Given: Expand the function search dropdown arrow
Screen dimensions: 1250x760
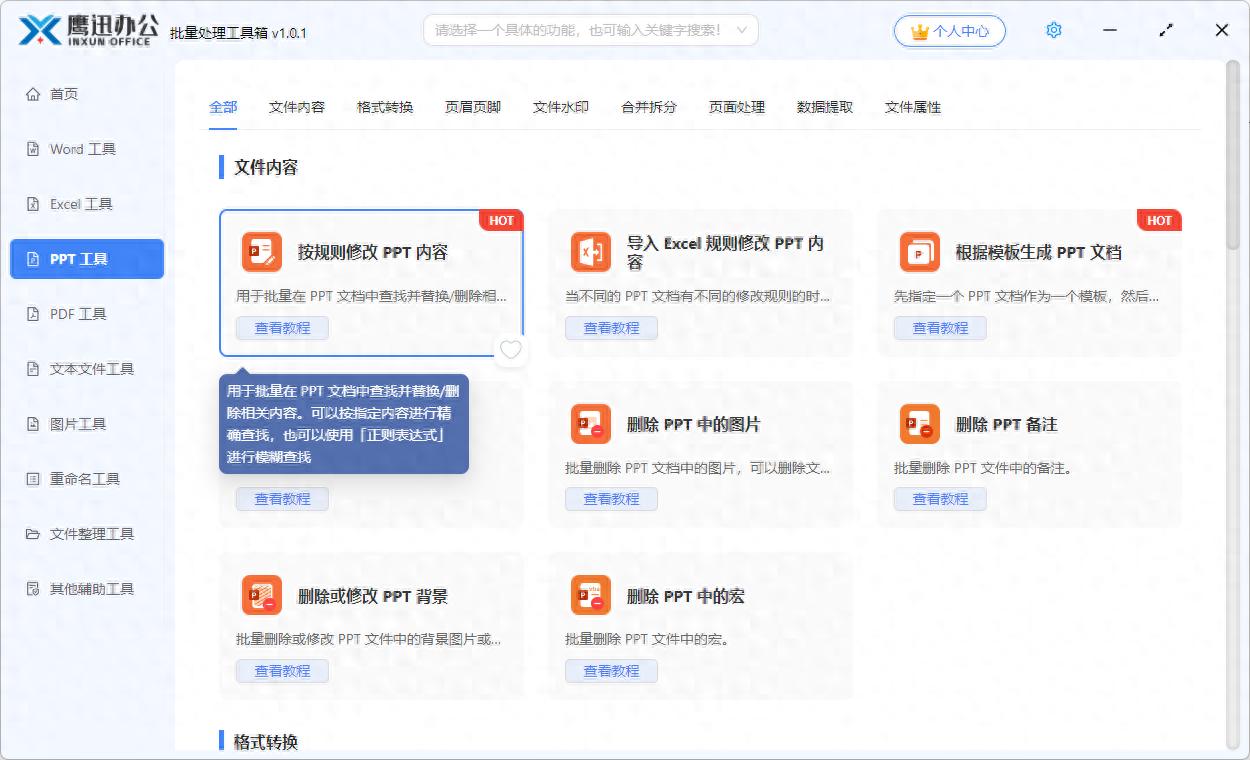Looking at the screenshot, I should point(741,31).
